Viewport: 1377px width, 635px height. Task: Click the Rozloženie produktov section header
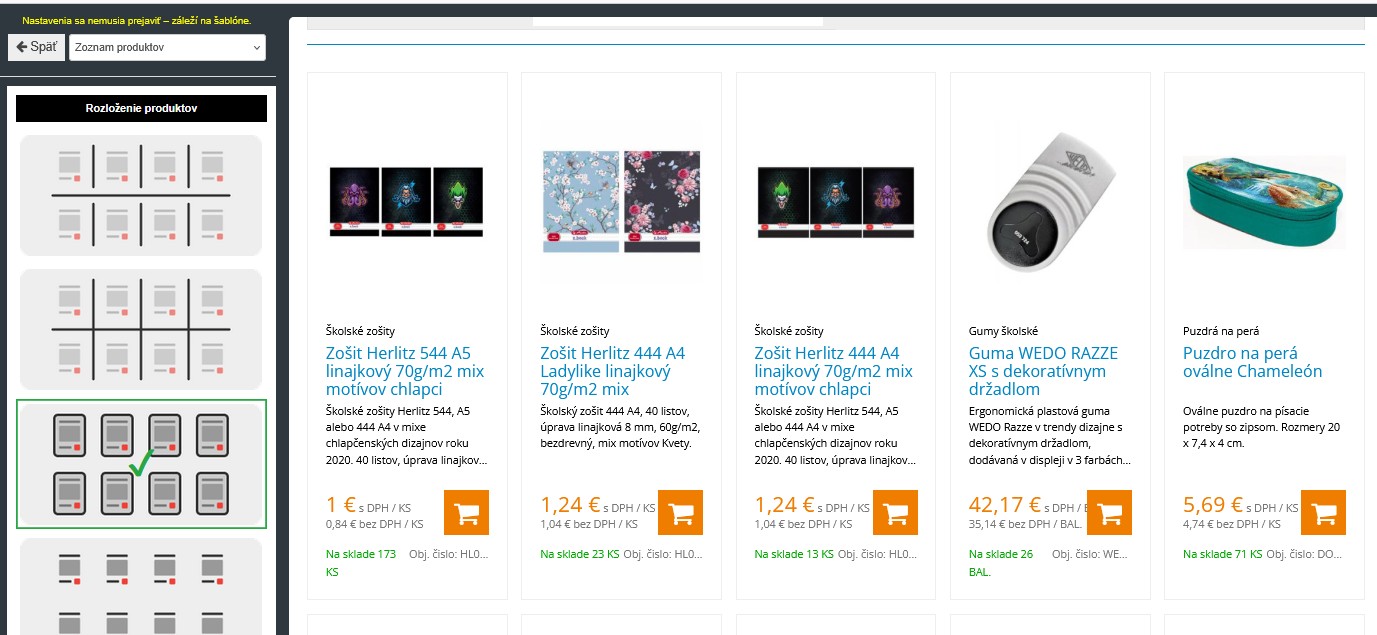pyautogui.click(x=141, y=108)
